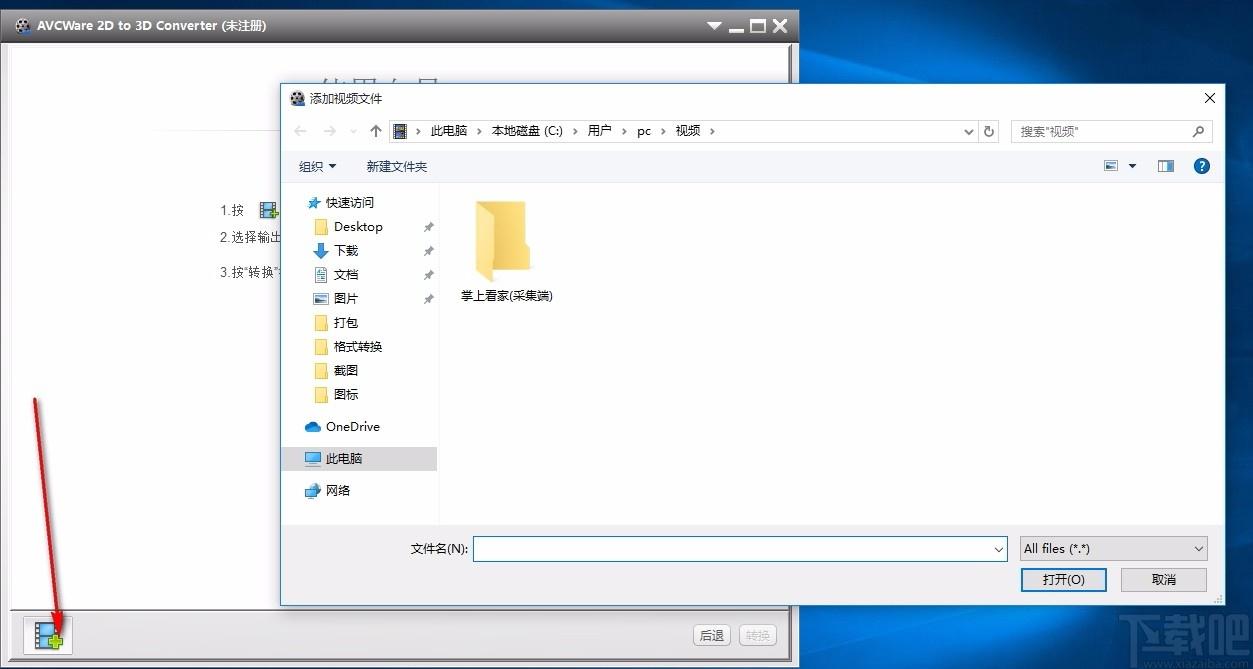Viewport: 1253px width, 669px height.
Task: Select the 掌上看家(采集端) folder
Action: (x=506, y=252)
